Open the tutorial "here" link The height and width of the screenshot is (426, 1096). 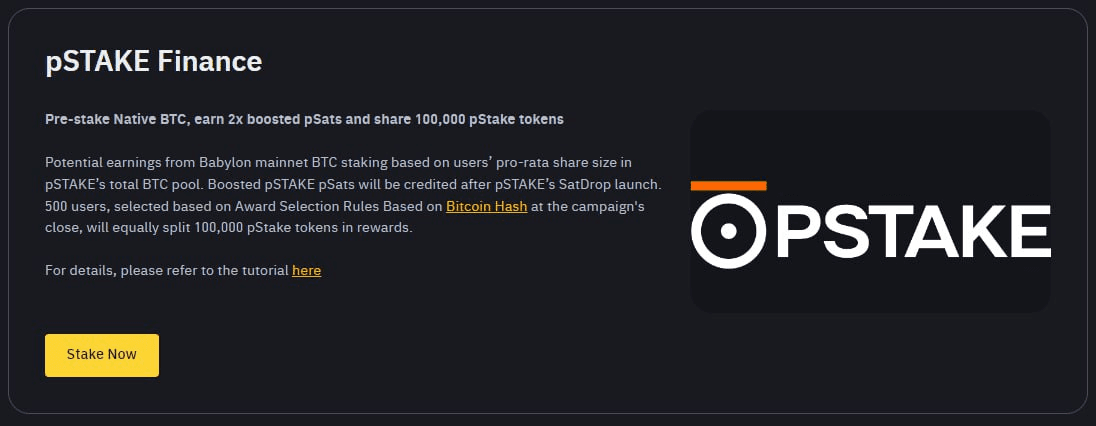(306, 270)
